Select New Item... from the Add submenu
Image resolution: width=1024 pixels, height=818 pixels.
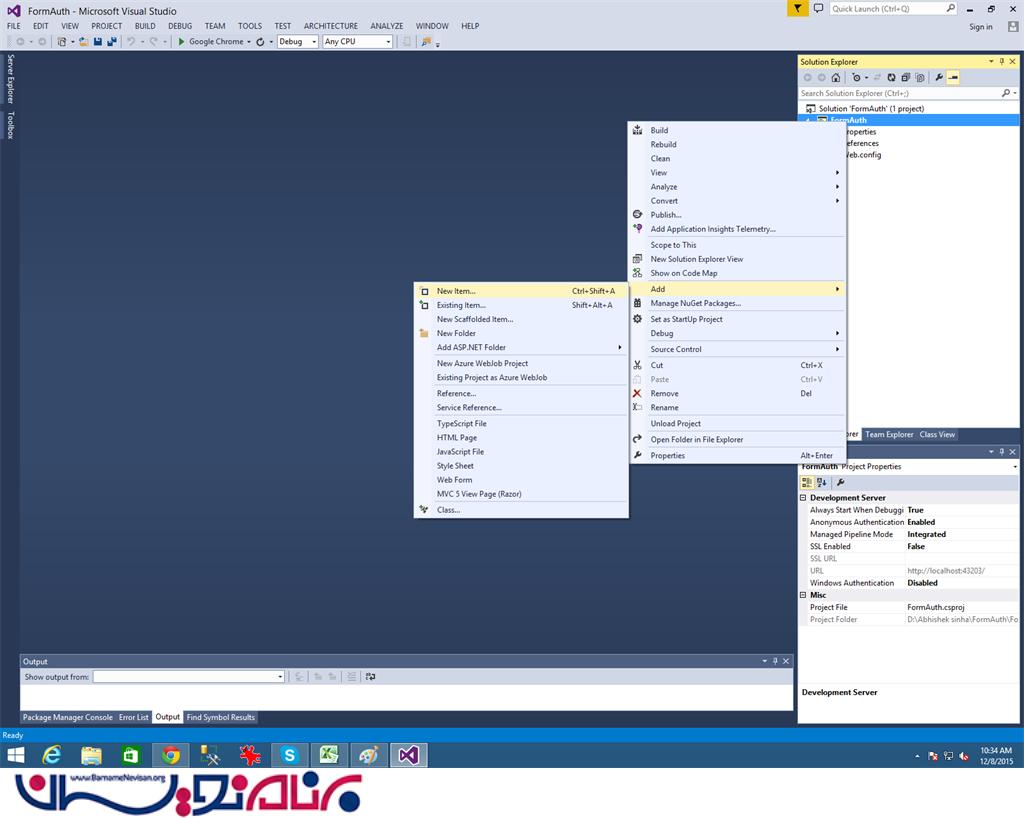[521, 291]
